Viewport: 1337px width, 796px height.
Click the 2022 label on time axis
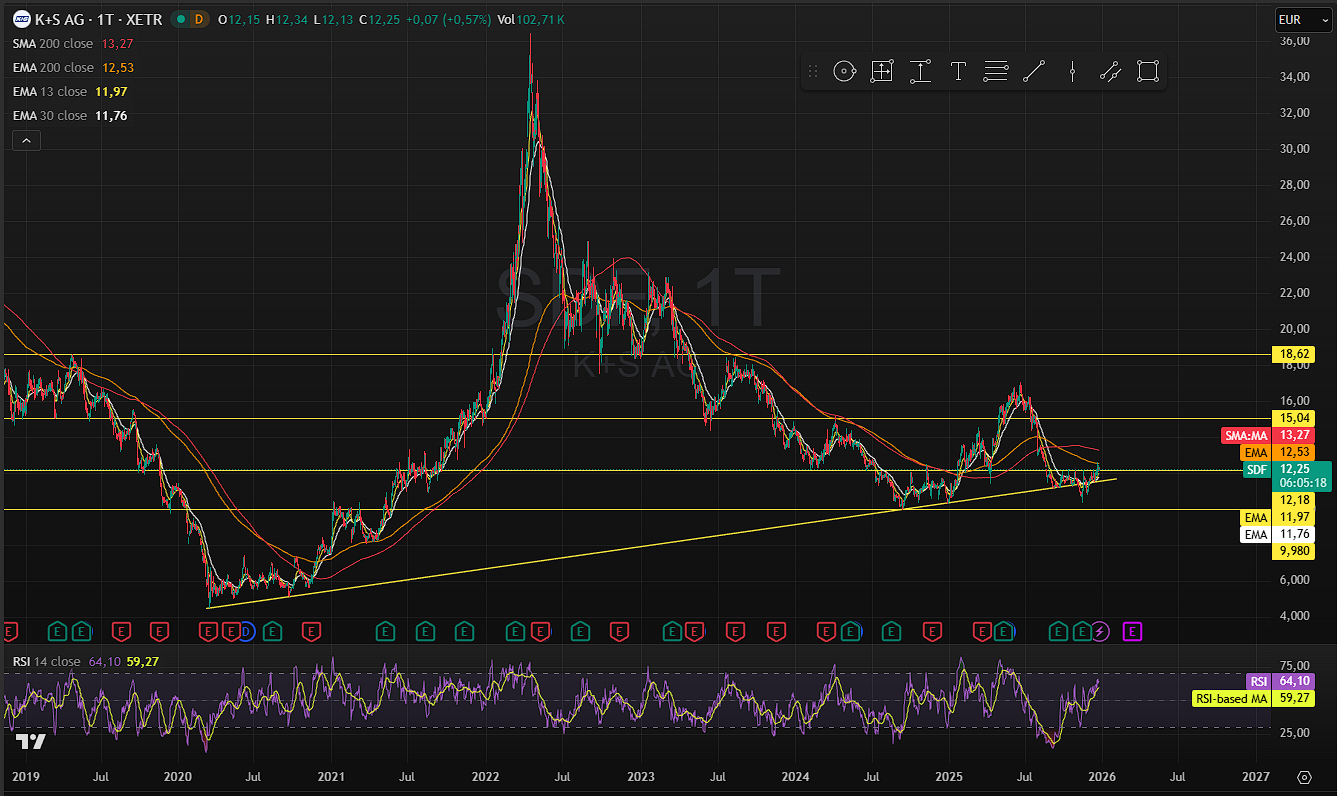tap(486, 776)
